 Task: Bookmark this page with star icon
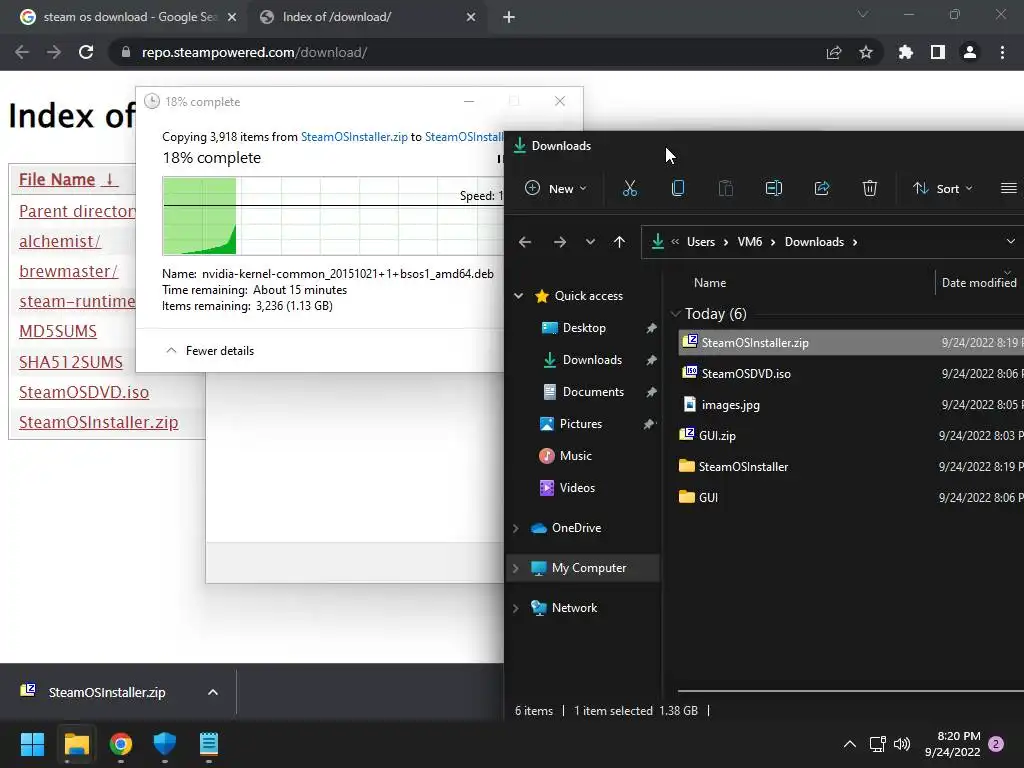866,52
